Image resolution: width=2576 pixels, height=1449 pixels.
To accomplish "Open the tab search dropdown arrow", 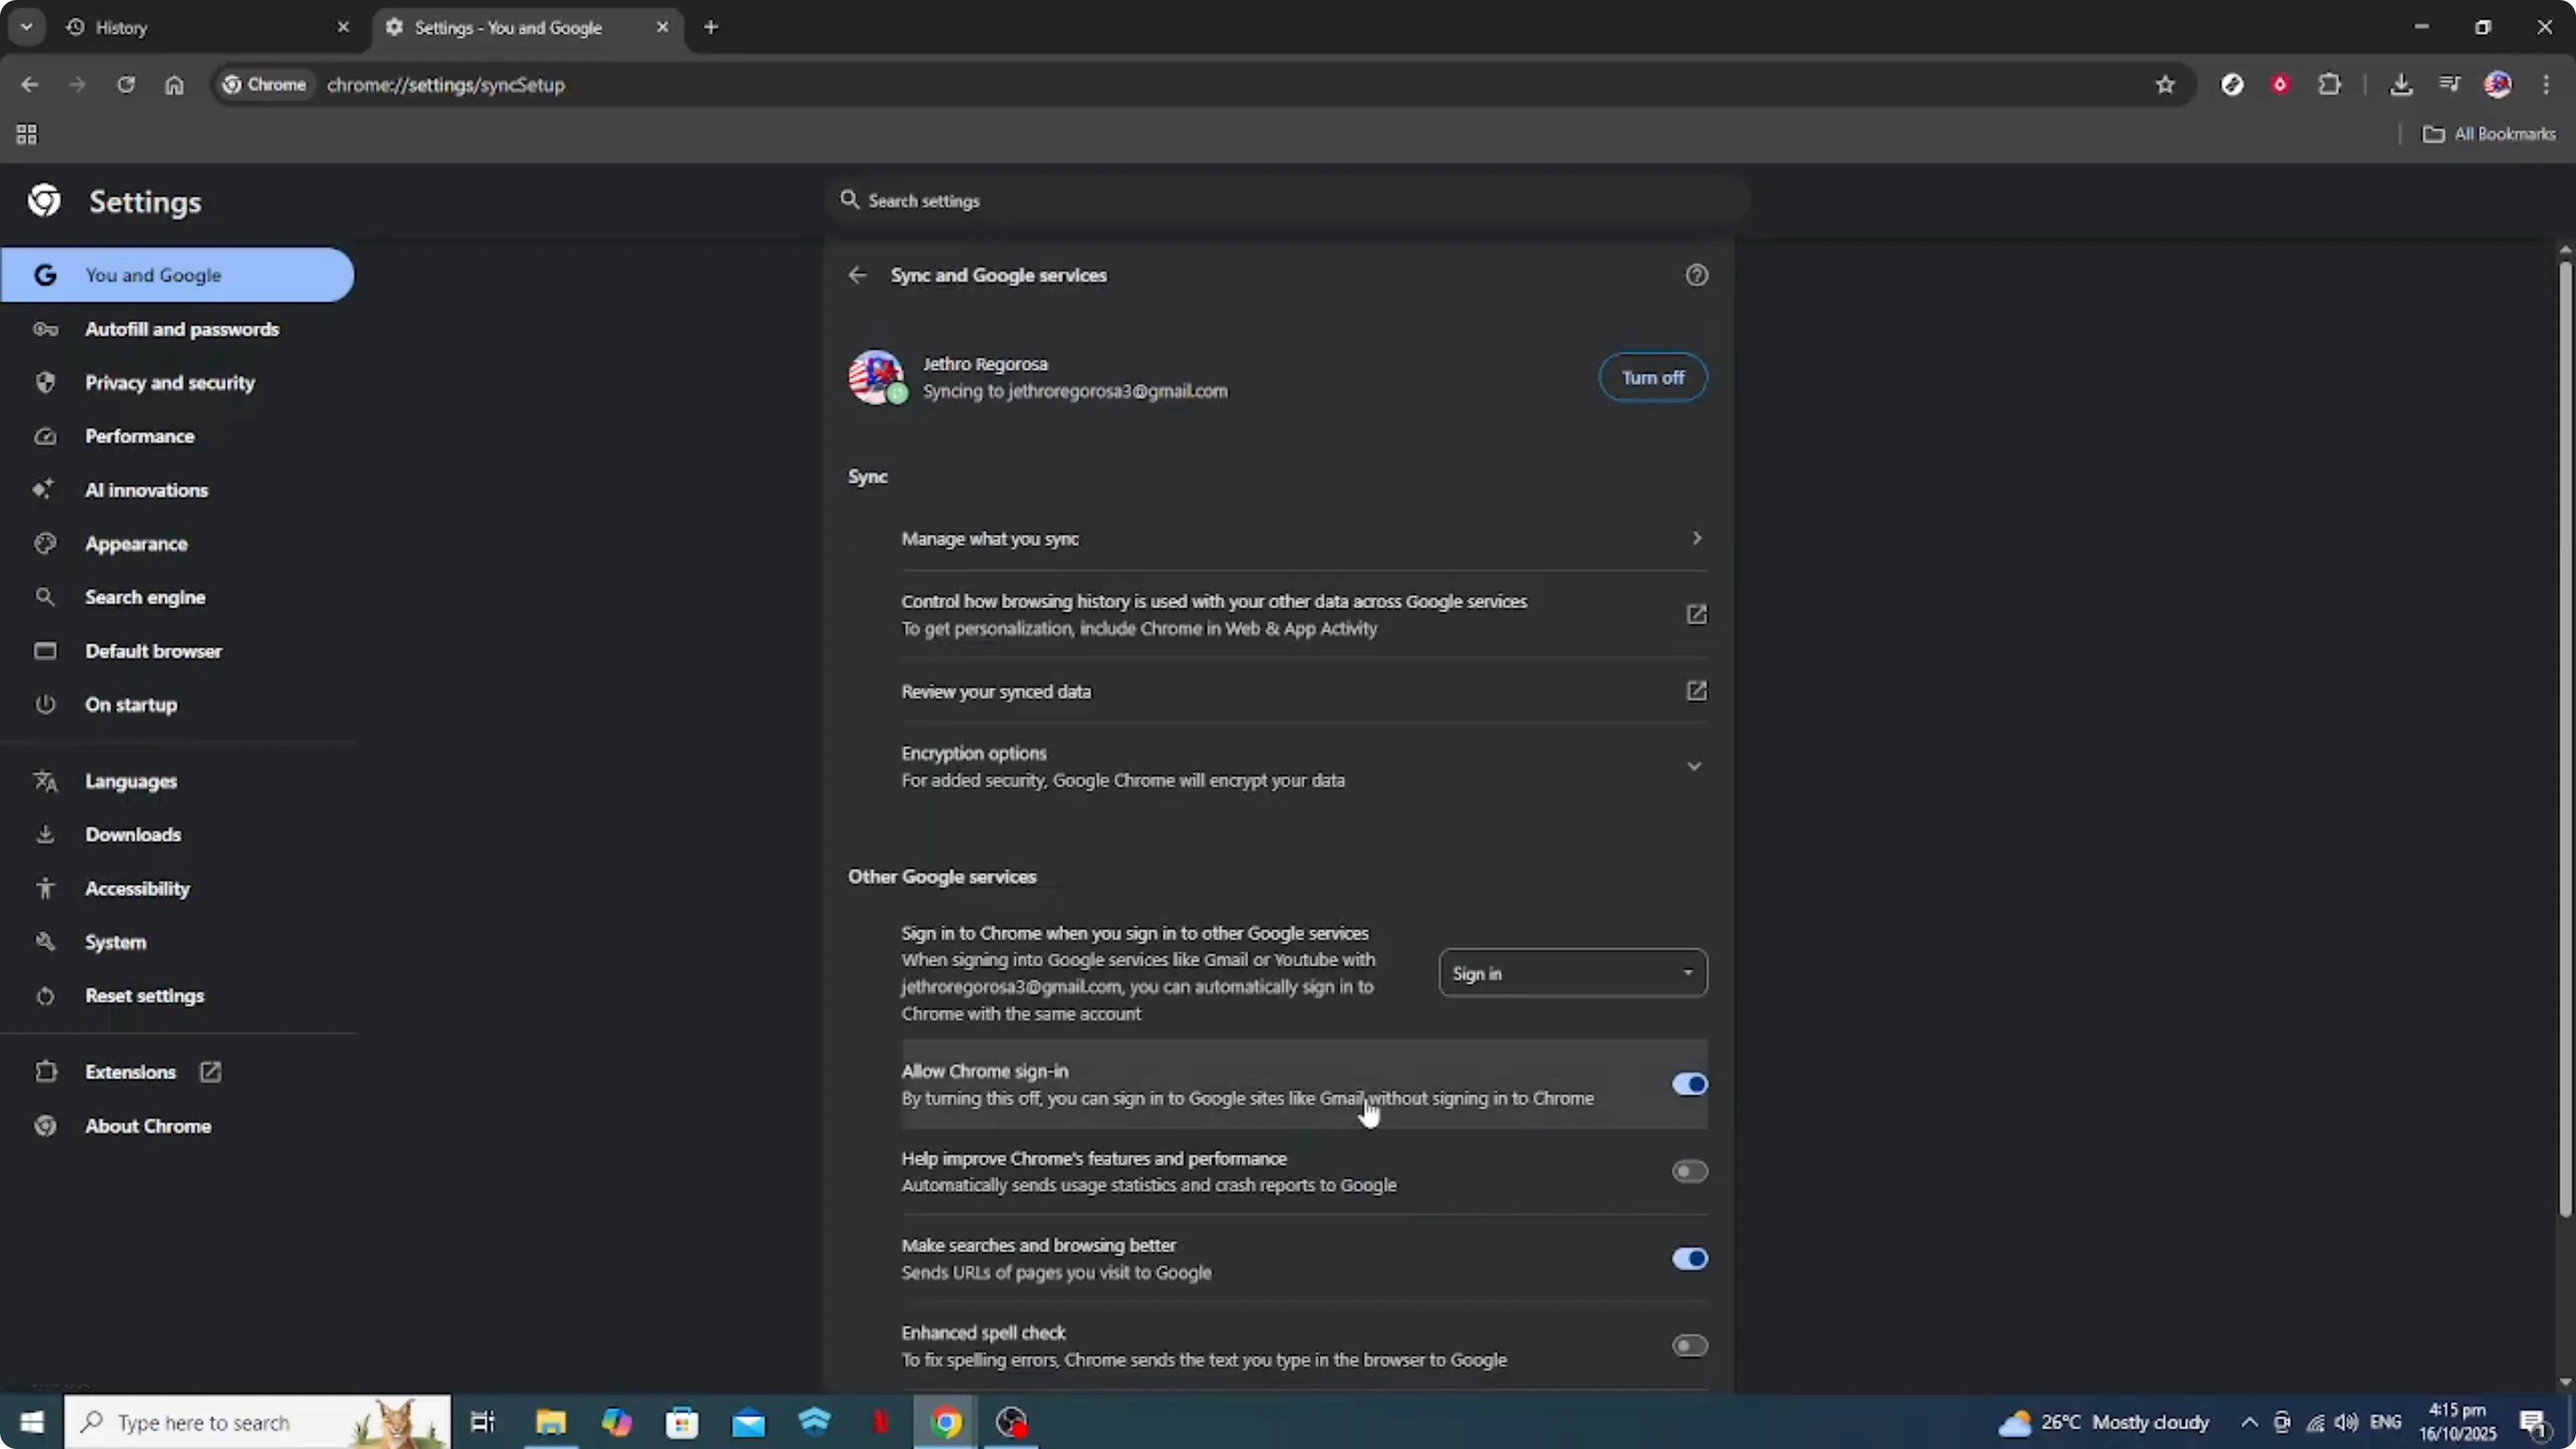I will [27, 27].
